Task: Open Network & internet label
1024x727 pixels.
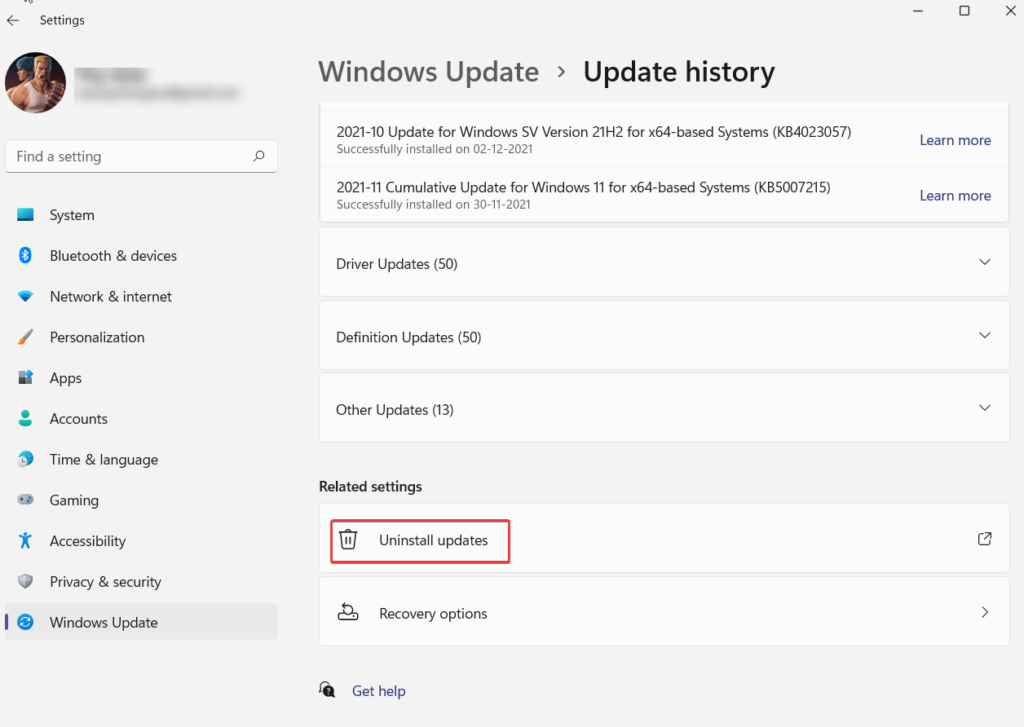Action: [x=110, y=297]
